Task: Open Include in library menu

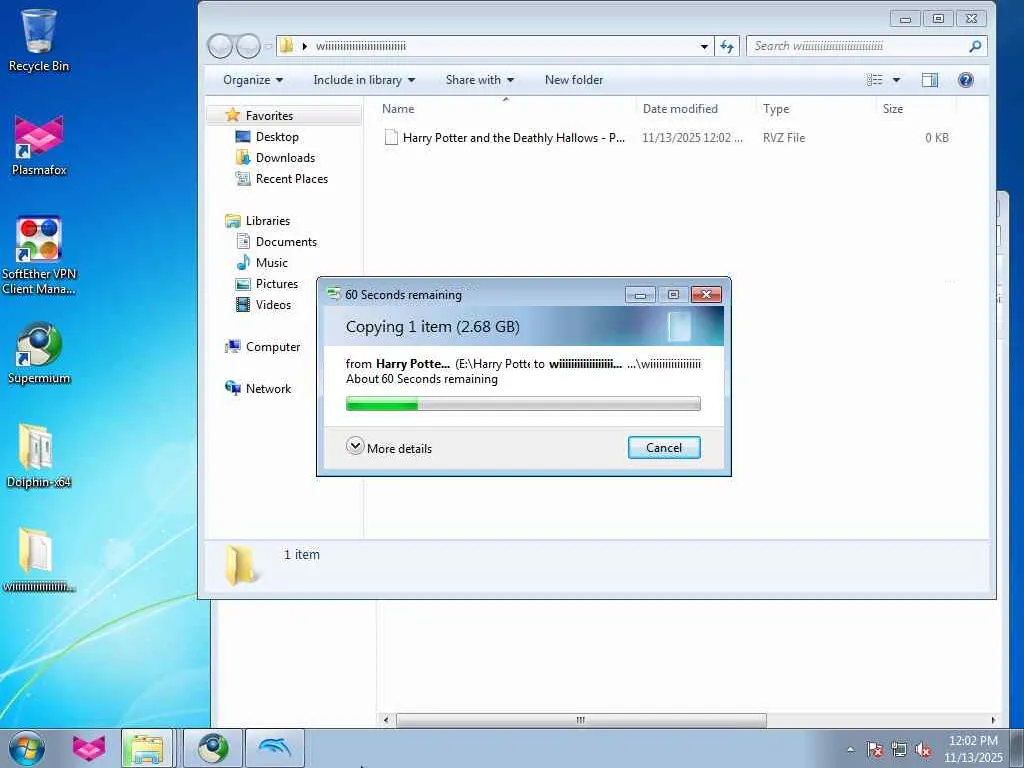Action: pyautogui.click(x=364, y=80)
